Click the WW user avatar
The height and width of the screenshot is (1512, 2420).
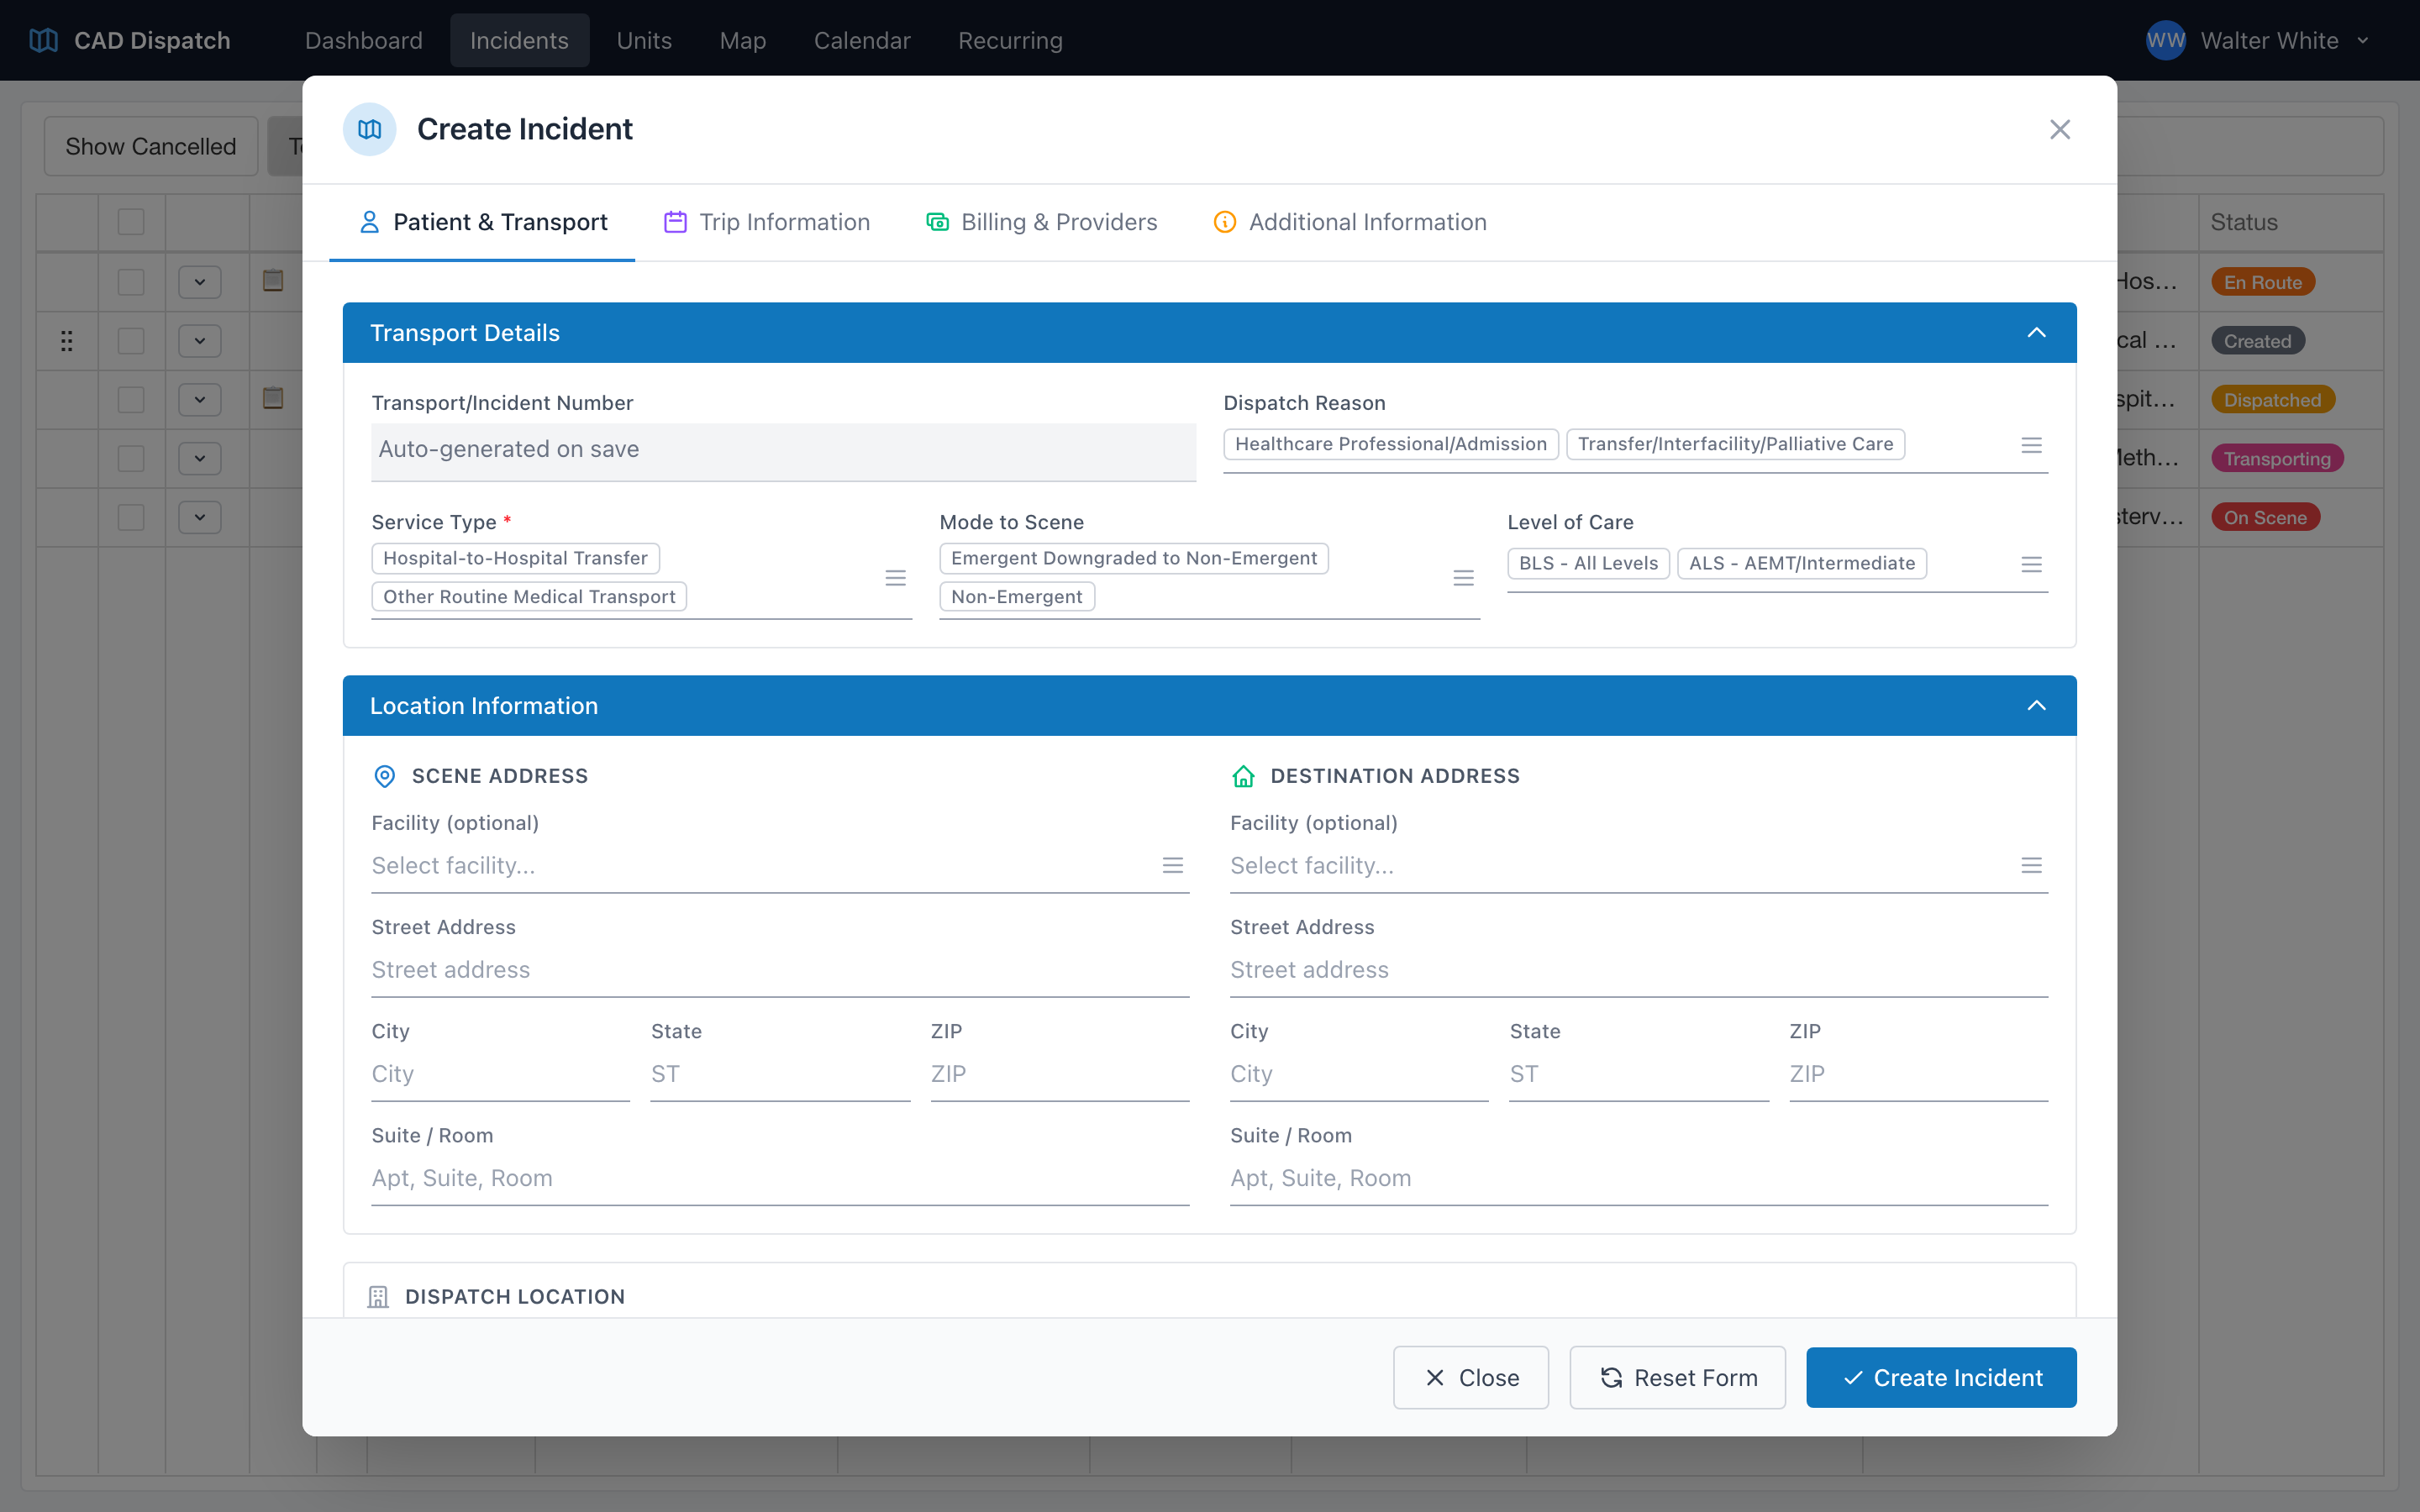coord(2165,40)
